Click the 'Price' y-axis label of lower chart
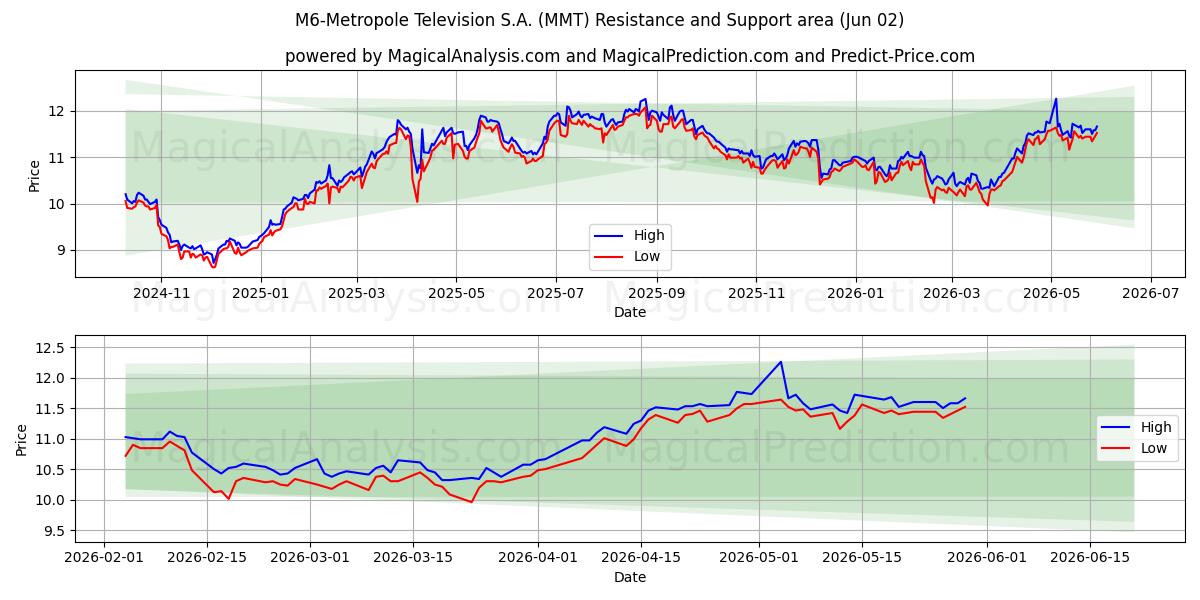The width and height of the screenshot is (1200, 600). click(x=22, y=439)
